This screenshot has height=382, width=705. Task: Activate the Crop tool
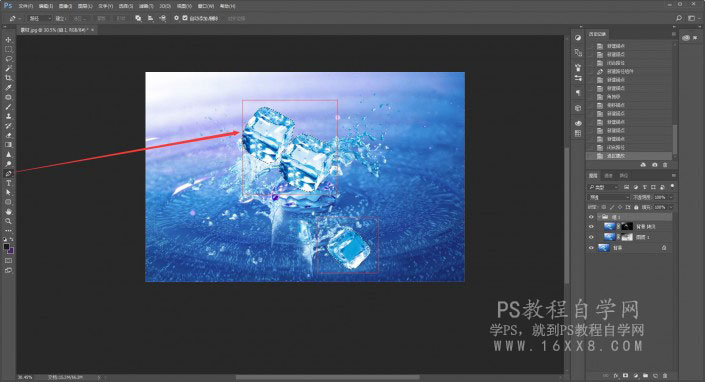(8, 78)
